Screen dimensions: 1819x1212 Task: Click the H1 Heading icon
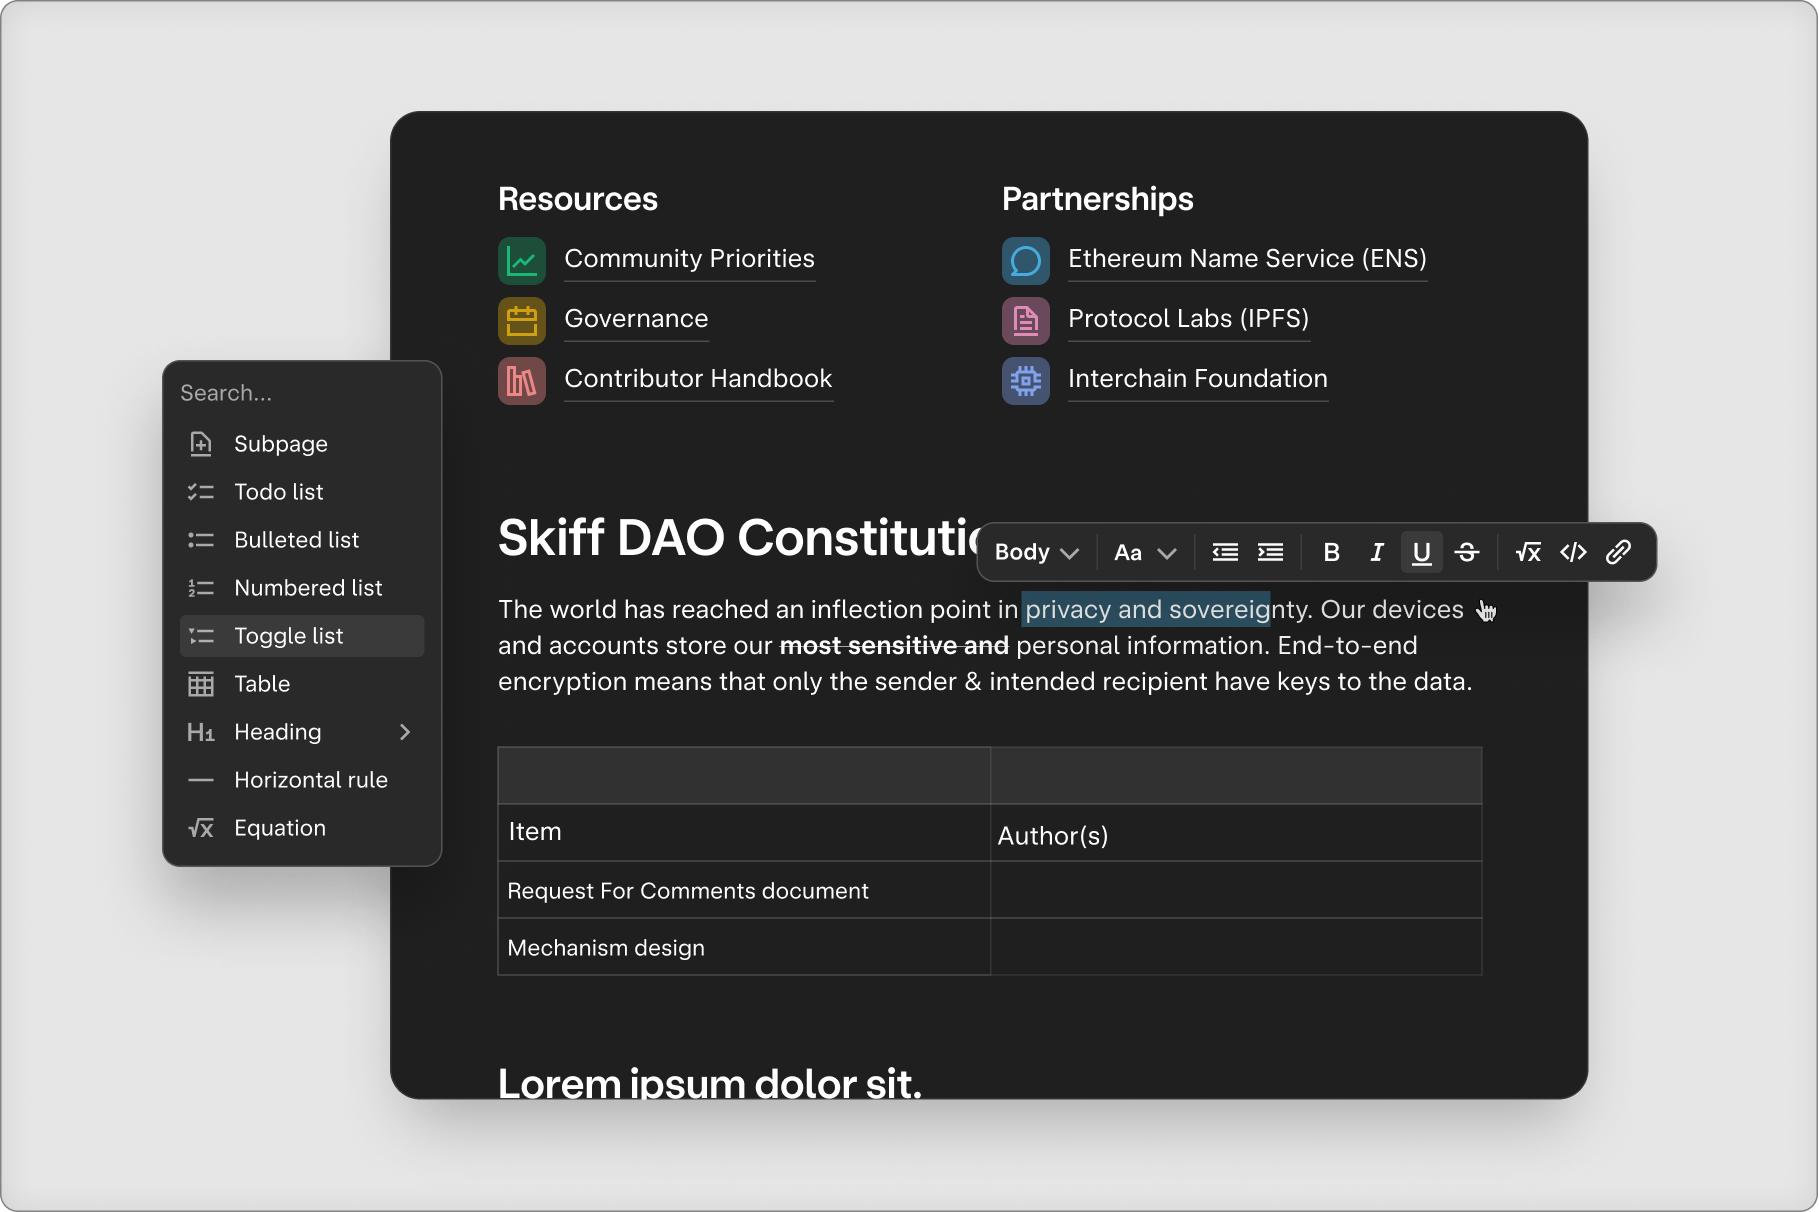click(201, 732)
